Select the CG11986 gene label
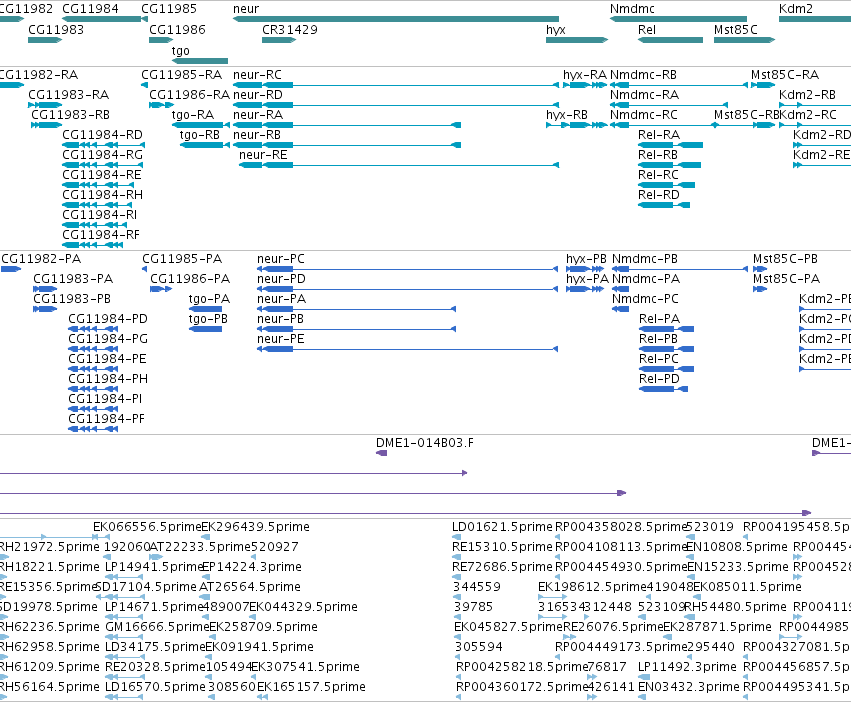The width and height of the screenshot is (851, 702). coord(177,30)
